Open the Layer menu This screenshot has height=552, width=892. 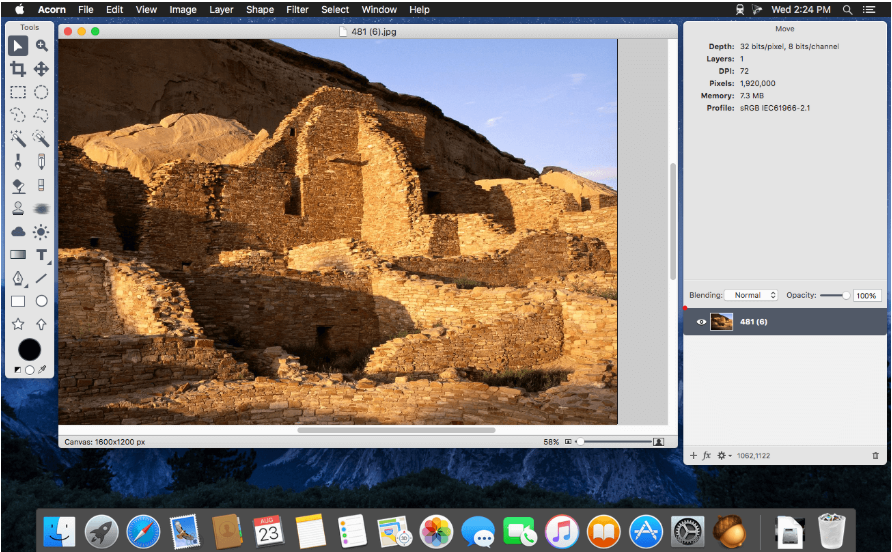click(x=220, y=9)
